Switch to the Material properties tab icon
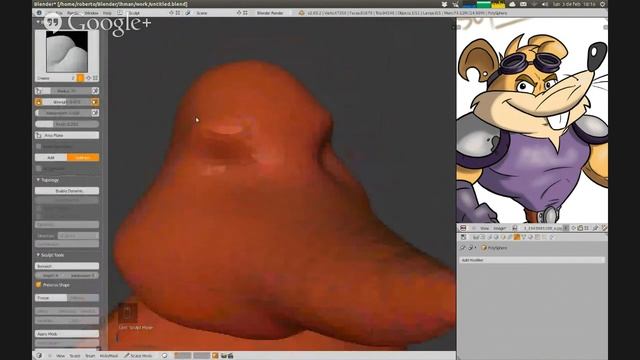Image resolution: width=640 pixels, height=360 pixels. click(x=531, y=237)
